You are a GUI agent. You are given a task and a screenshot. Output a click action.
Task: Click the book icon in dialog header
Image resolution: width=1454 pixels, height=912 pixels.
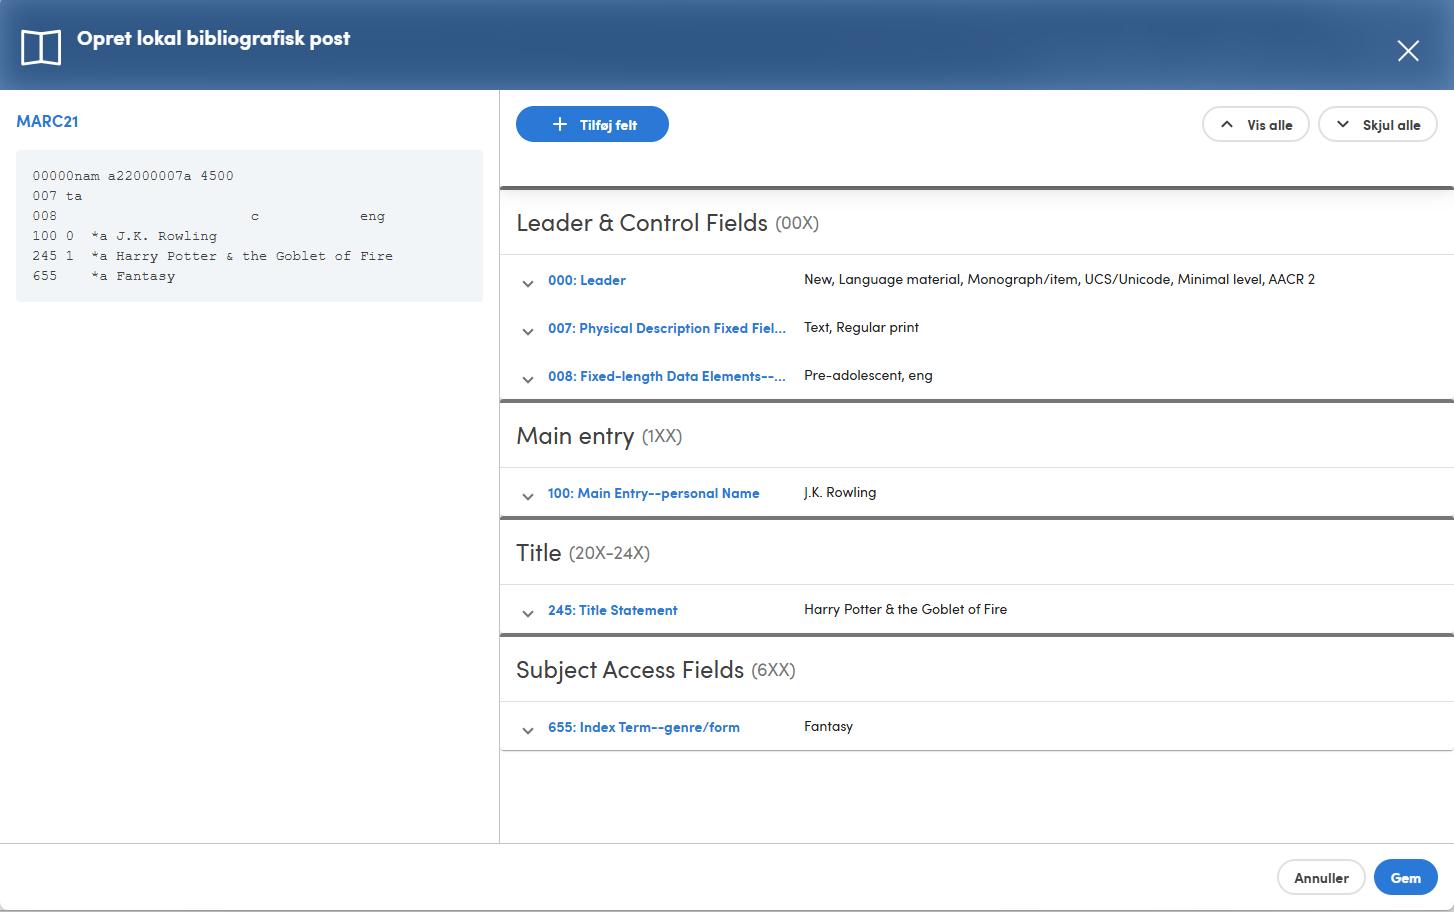(41, 47)
